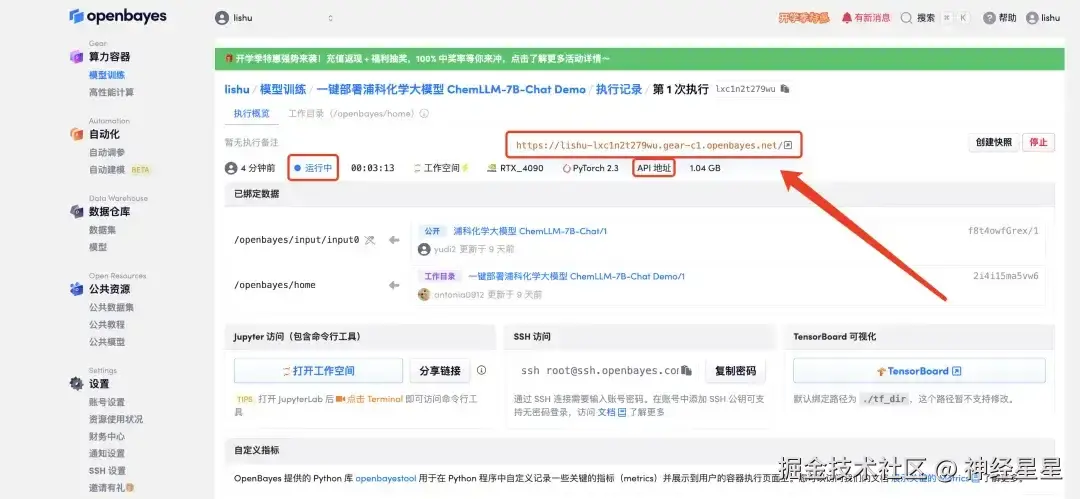
Task: Open 邀请有礼 in sidebar
Action: 112,487
